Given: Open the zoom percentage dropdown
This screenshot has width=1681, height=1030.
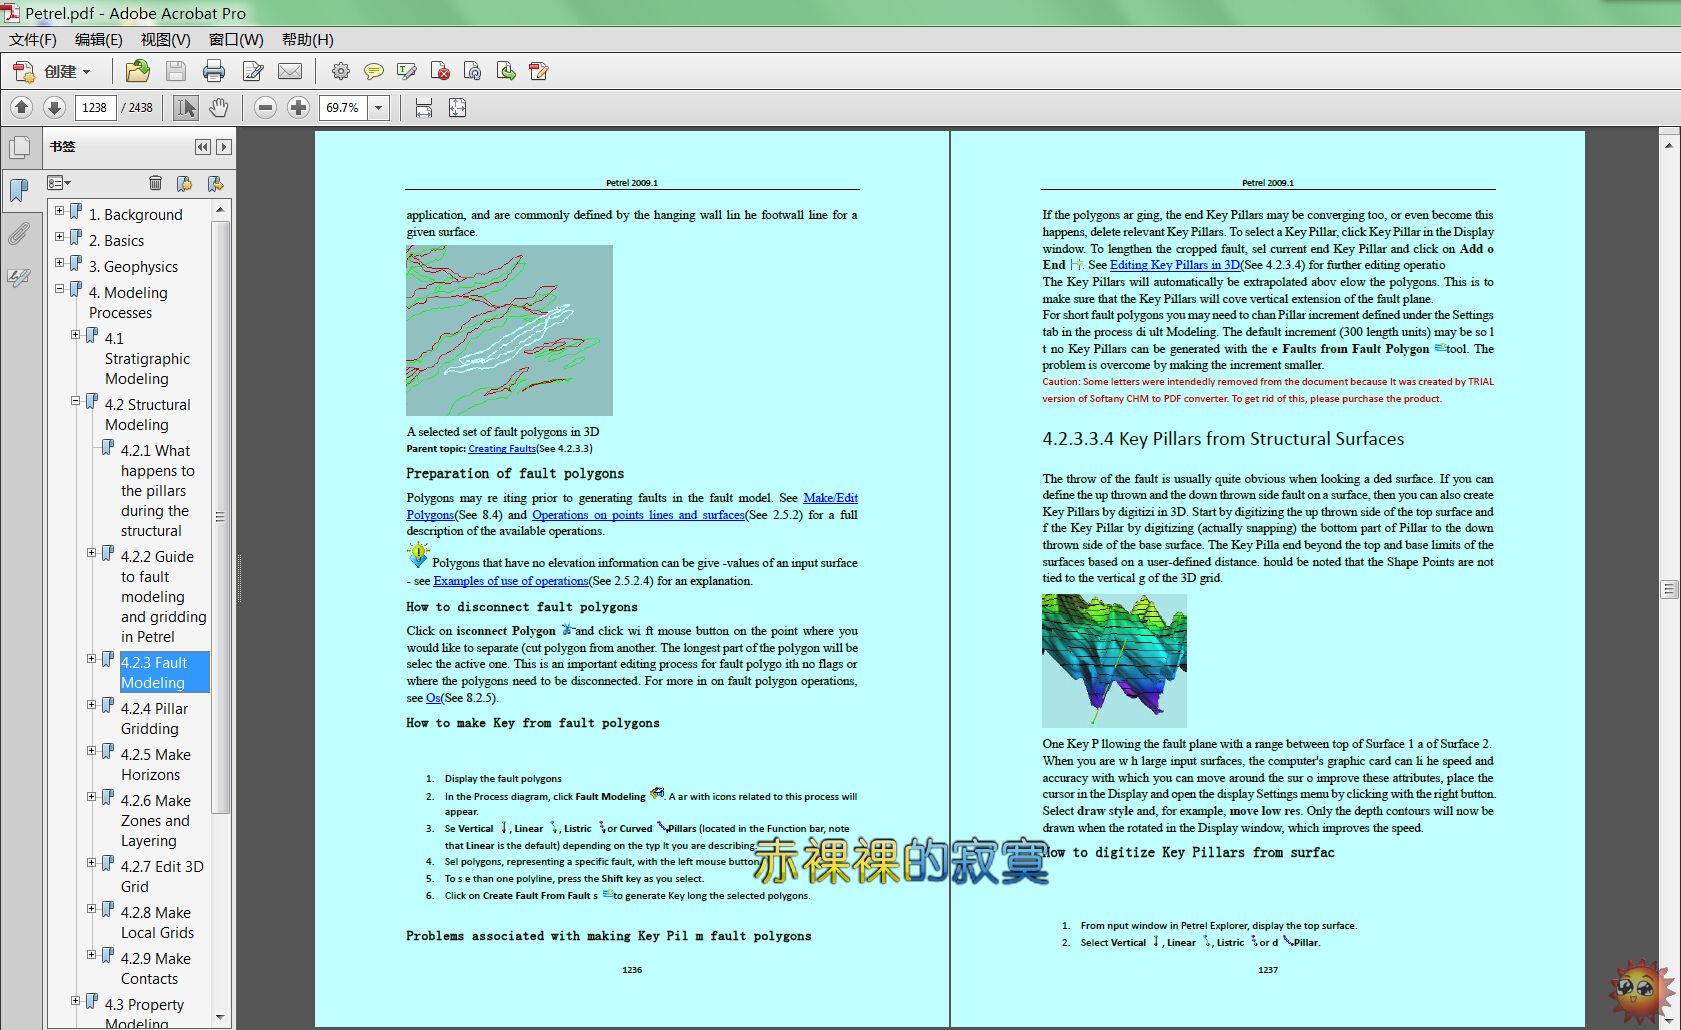Looking at the screenshot, I should point(379,107).
